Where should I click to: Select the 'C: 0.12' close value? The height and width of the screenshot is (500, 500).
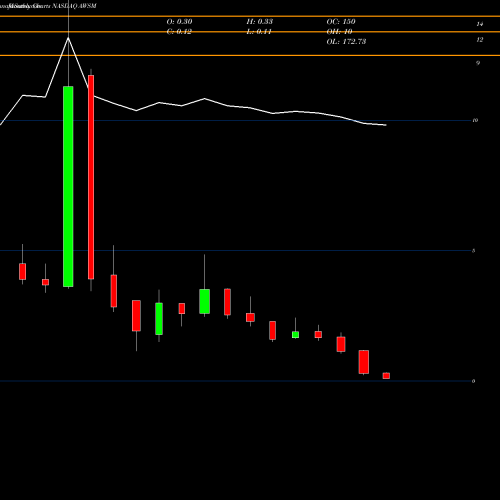pos(179,32)
